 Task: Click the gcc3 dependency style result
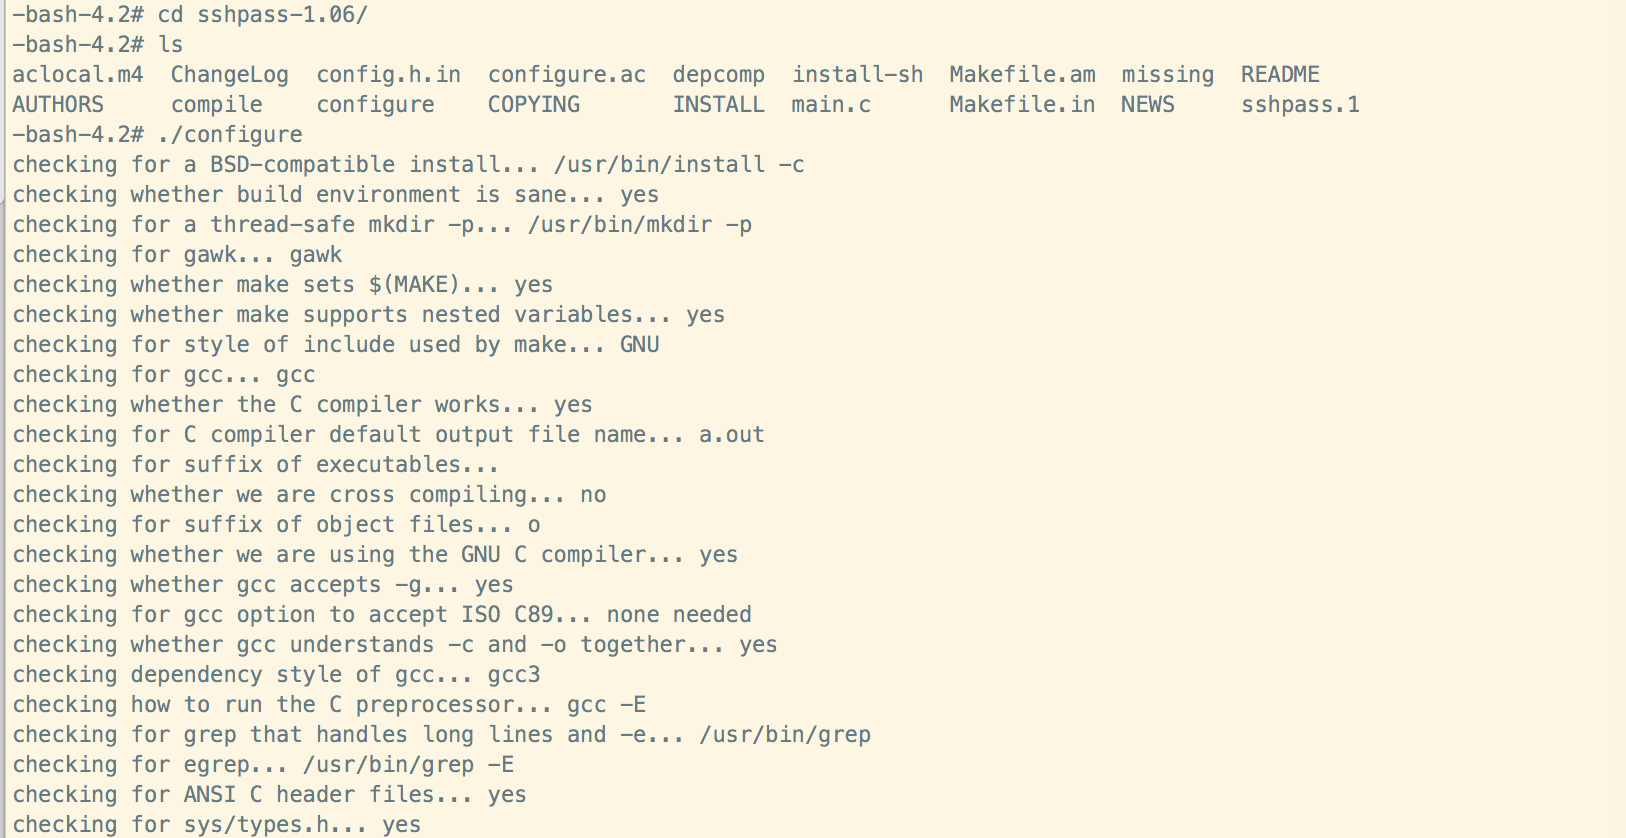[514, 676]
